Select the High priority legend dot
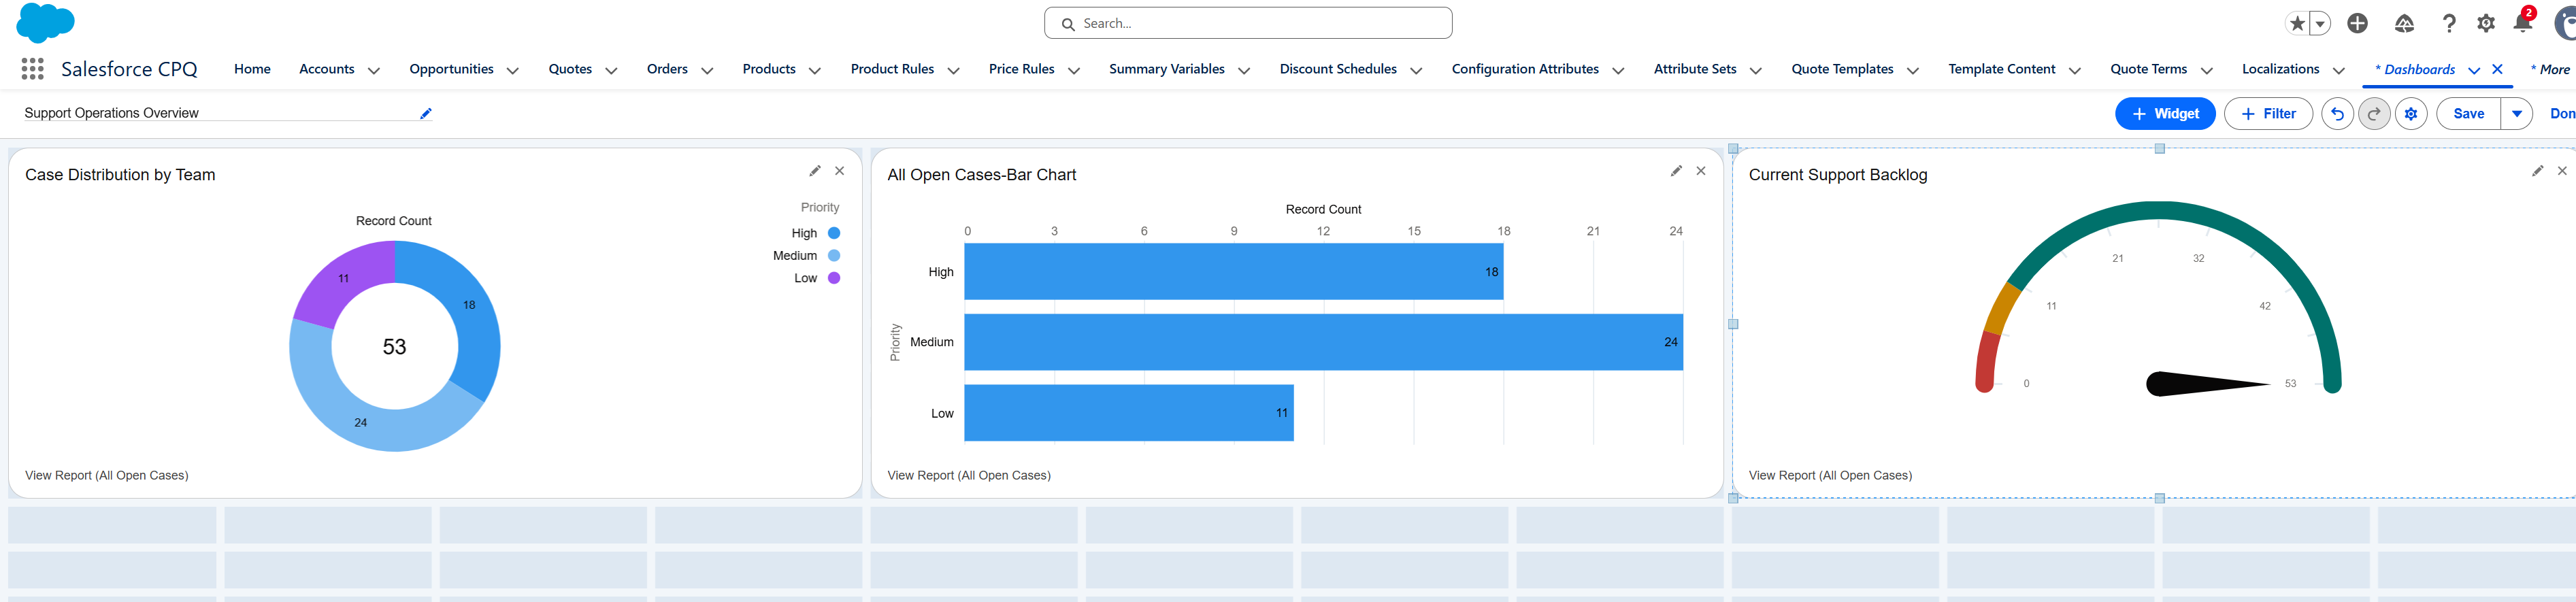 pos(834,233)
